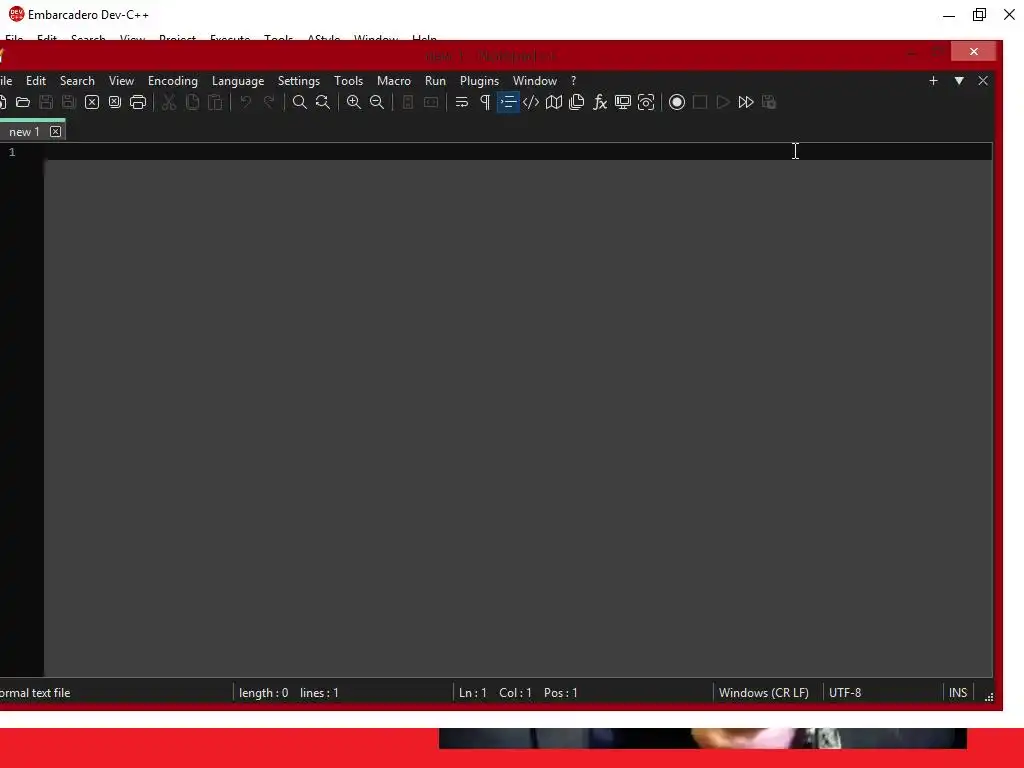
Task: Restore down the Embarcadero Dev-C++ window
Action: pos(979,15)
